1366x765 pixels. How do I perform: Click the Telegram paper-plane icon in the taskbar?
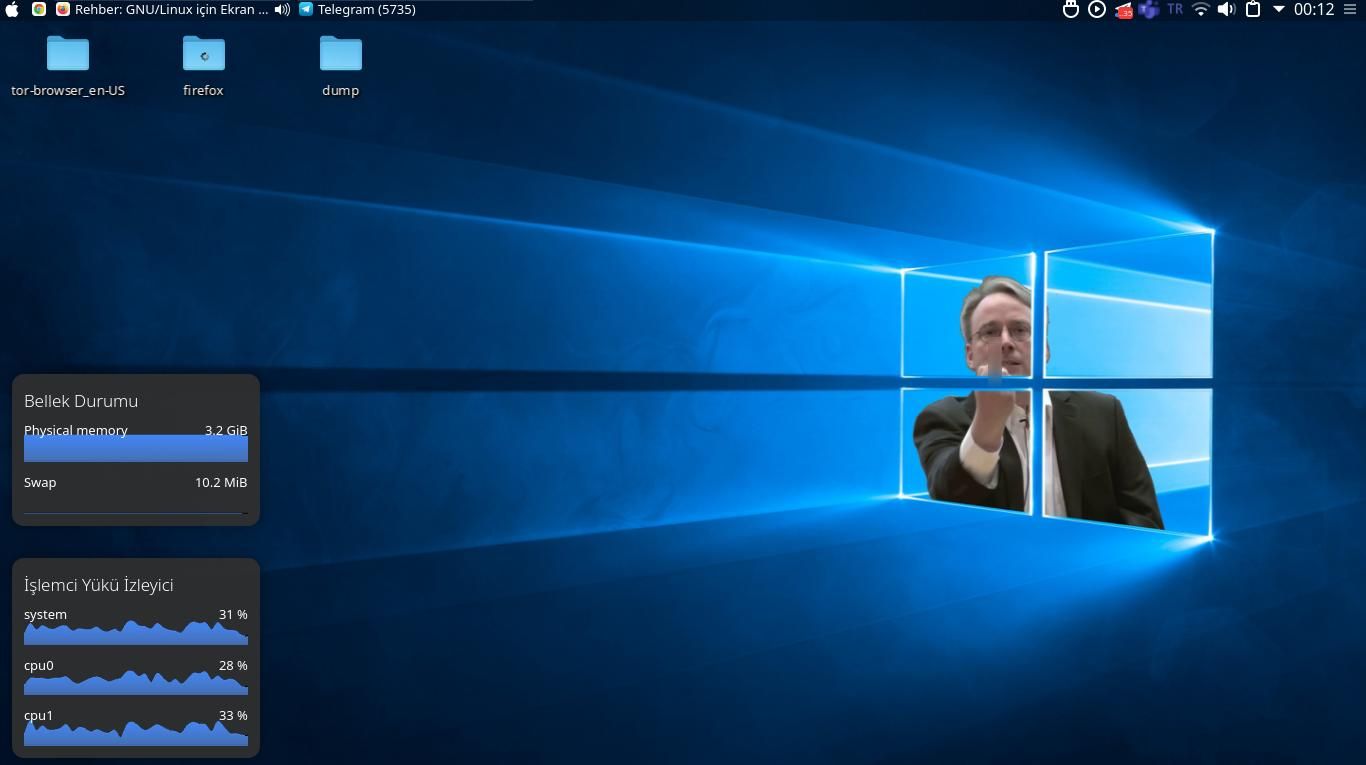[306, 9]
